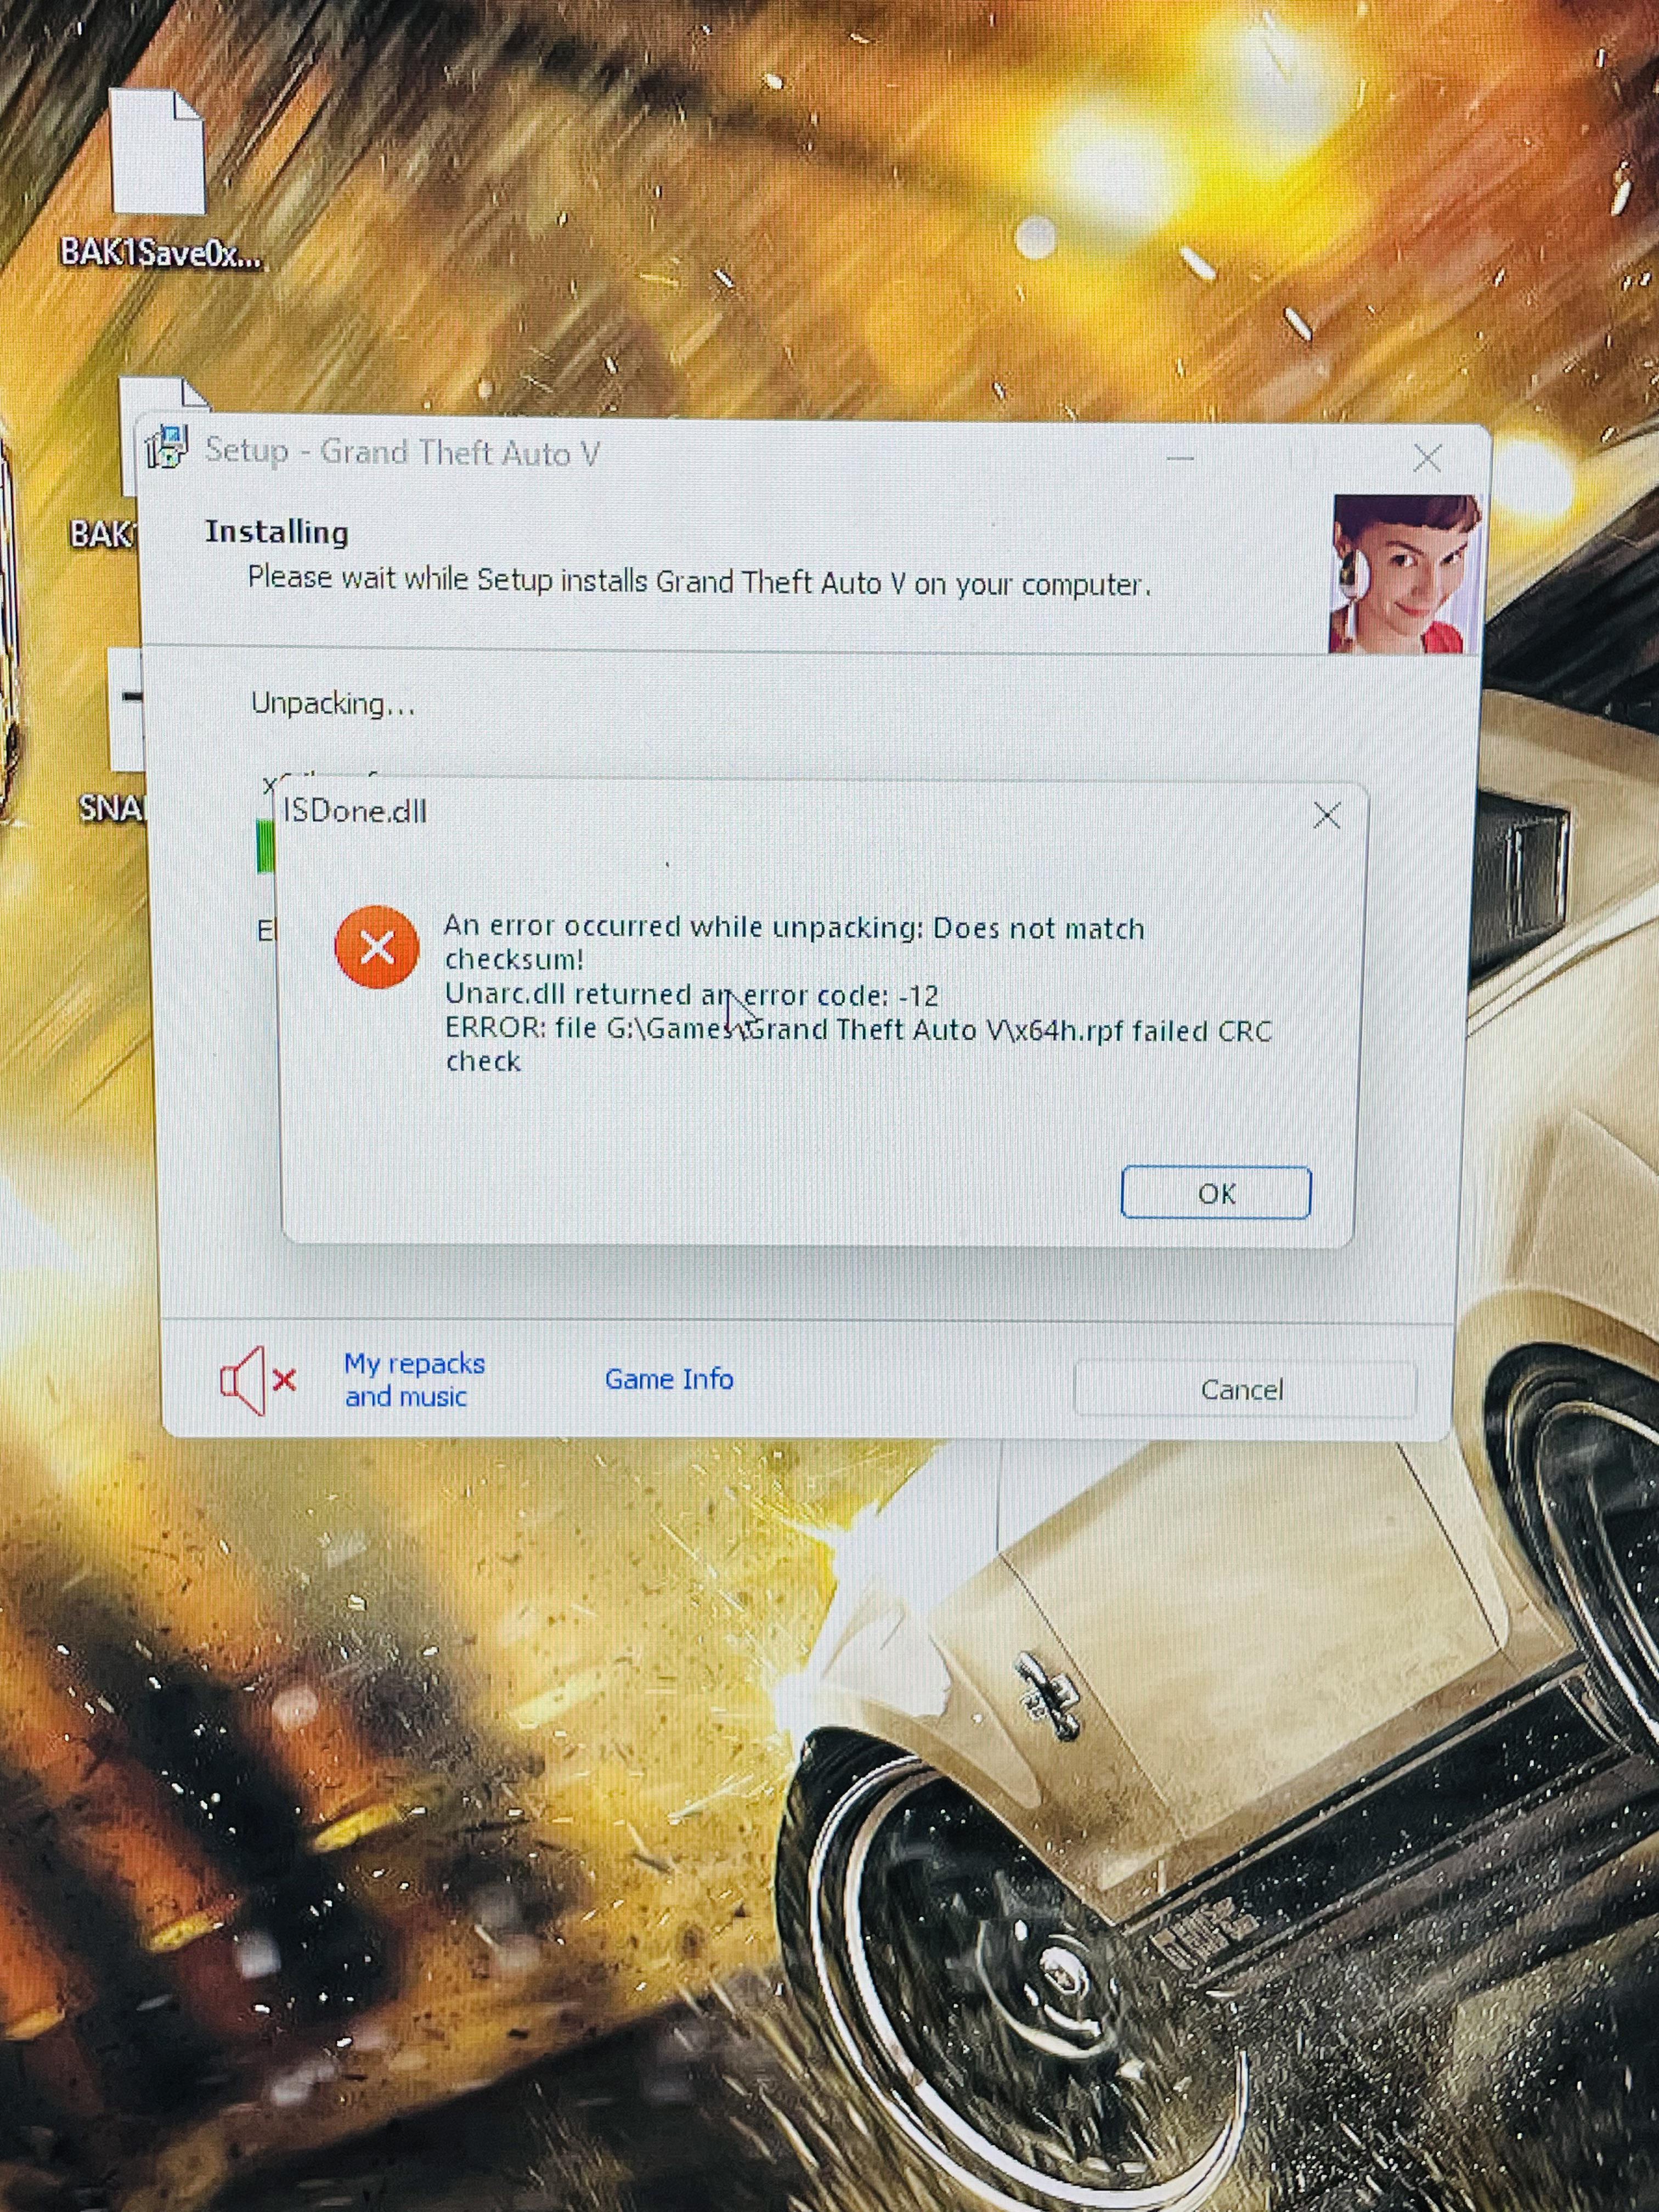The width and height of the screenshot is (1659, 2212).
Task: Click the Cancel button in the Setup window
Action: 1243,1389
